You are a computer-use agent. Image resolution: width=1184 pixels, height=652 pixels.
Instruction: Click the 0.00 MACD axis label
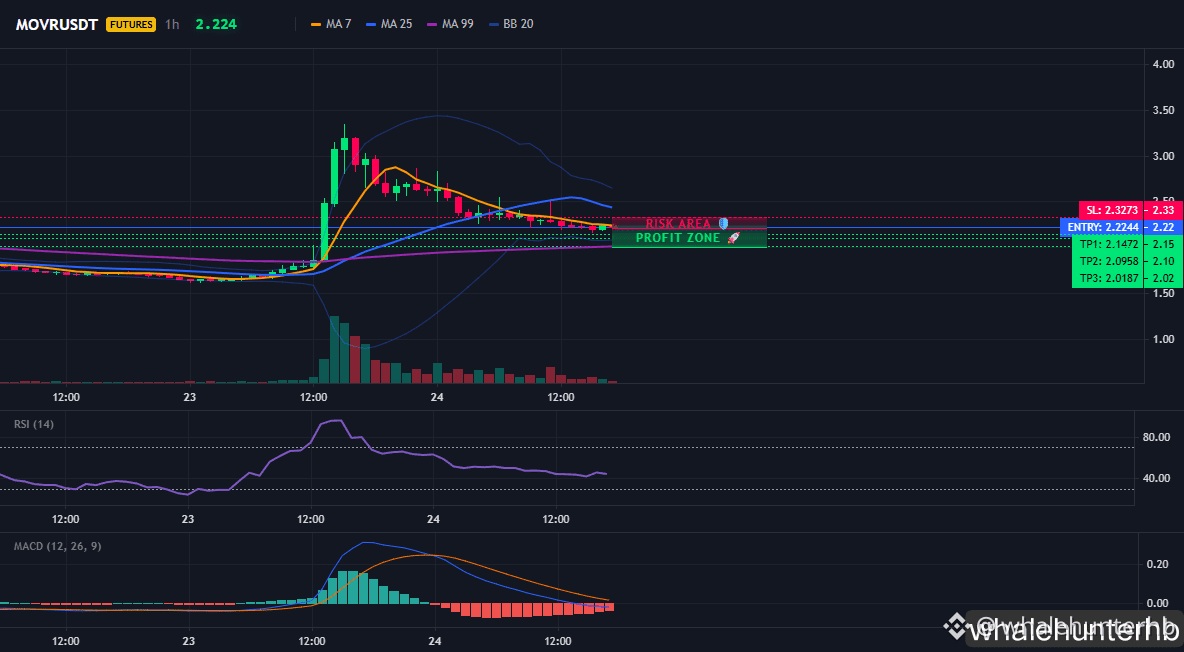[1158, 603]
